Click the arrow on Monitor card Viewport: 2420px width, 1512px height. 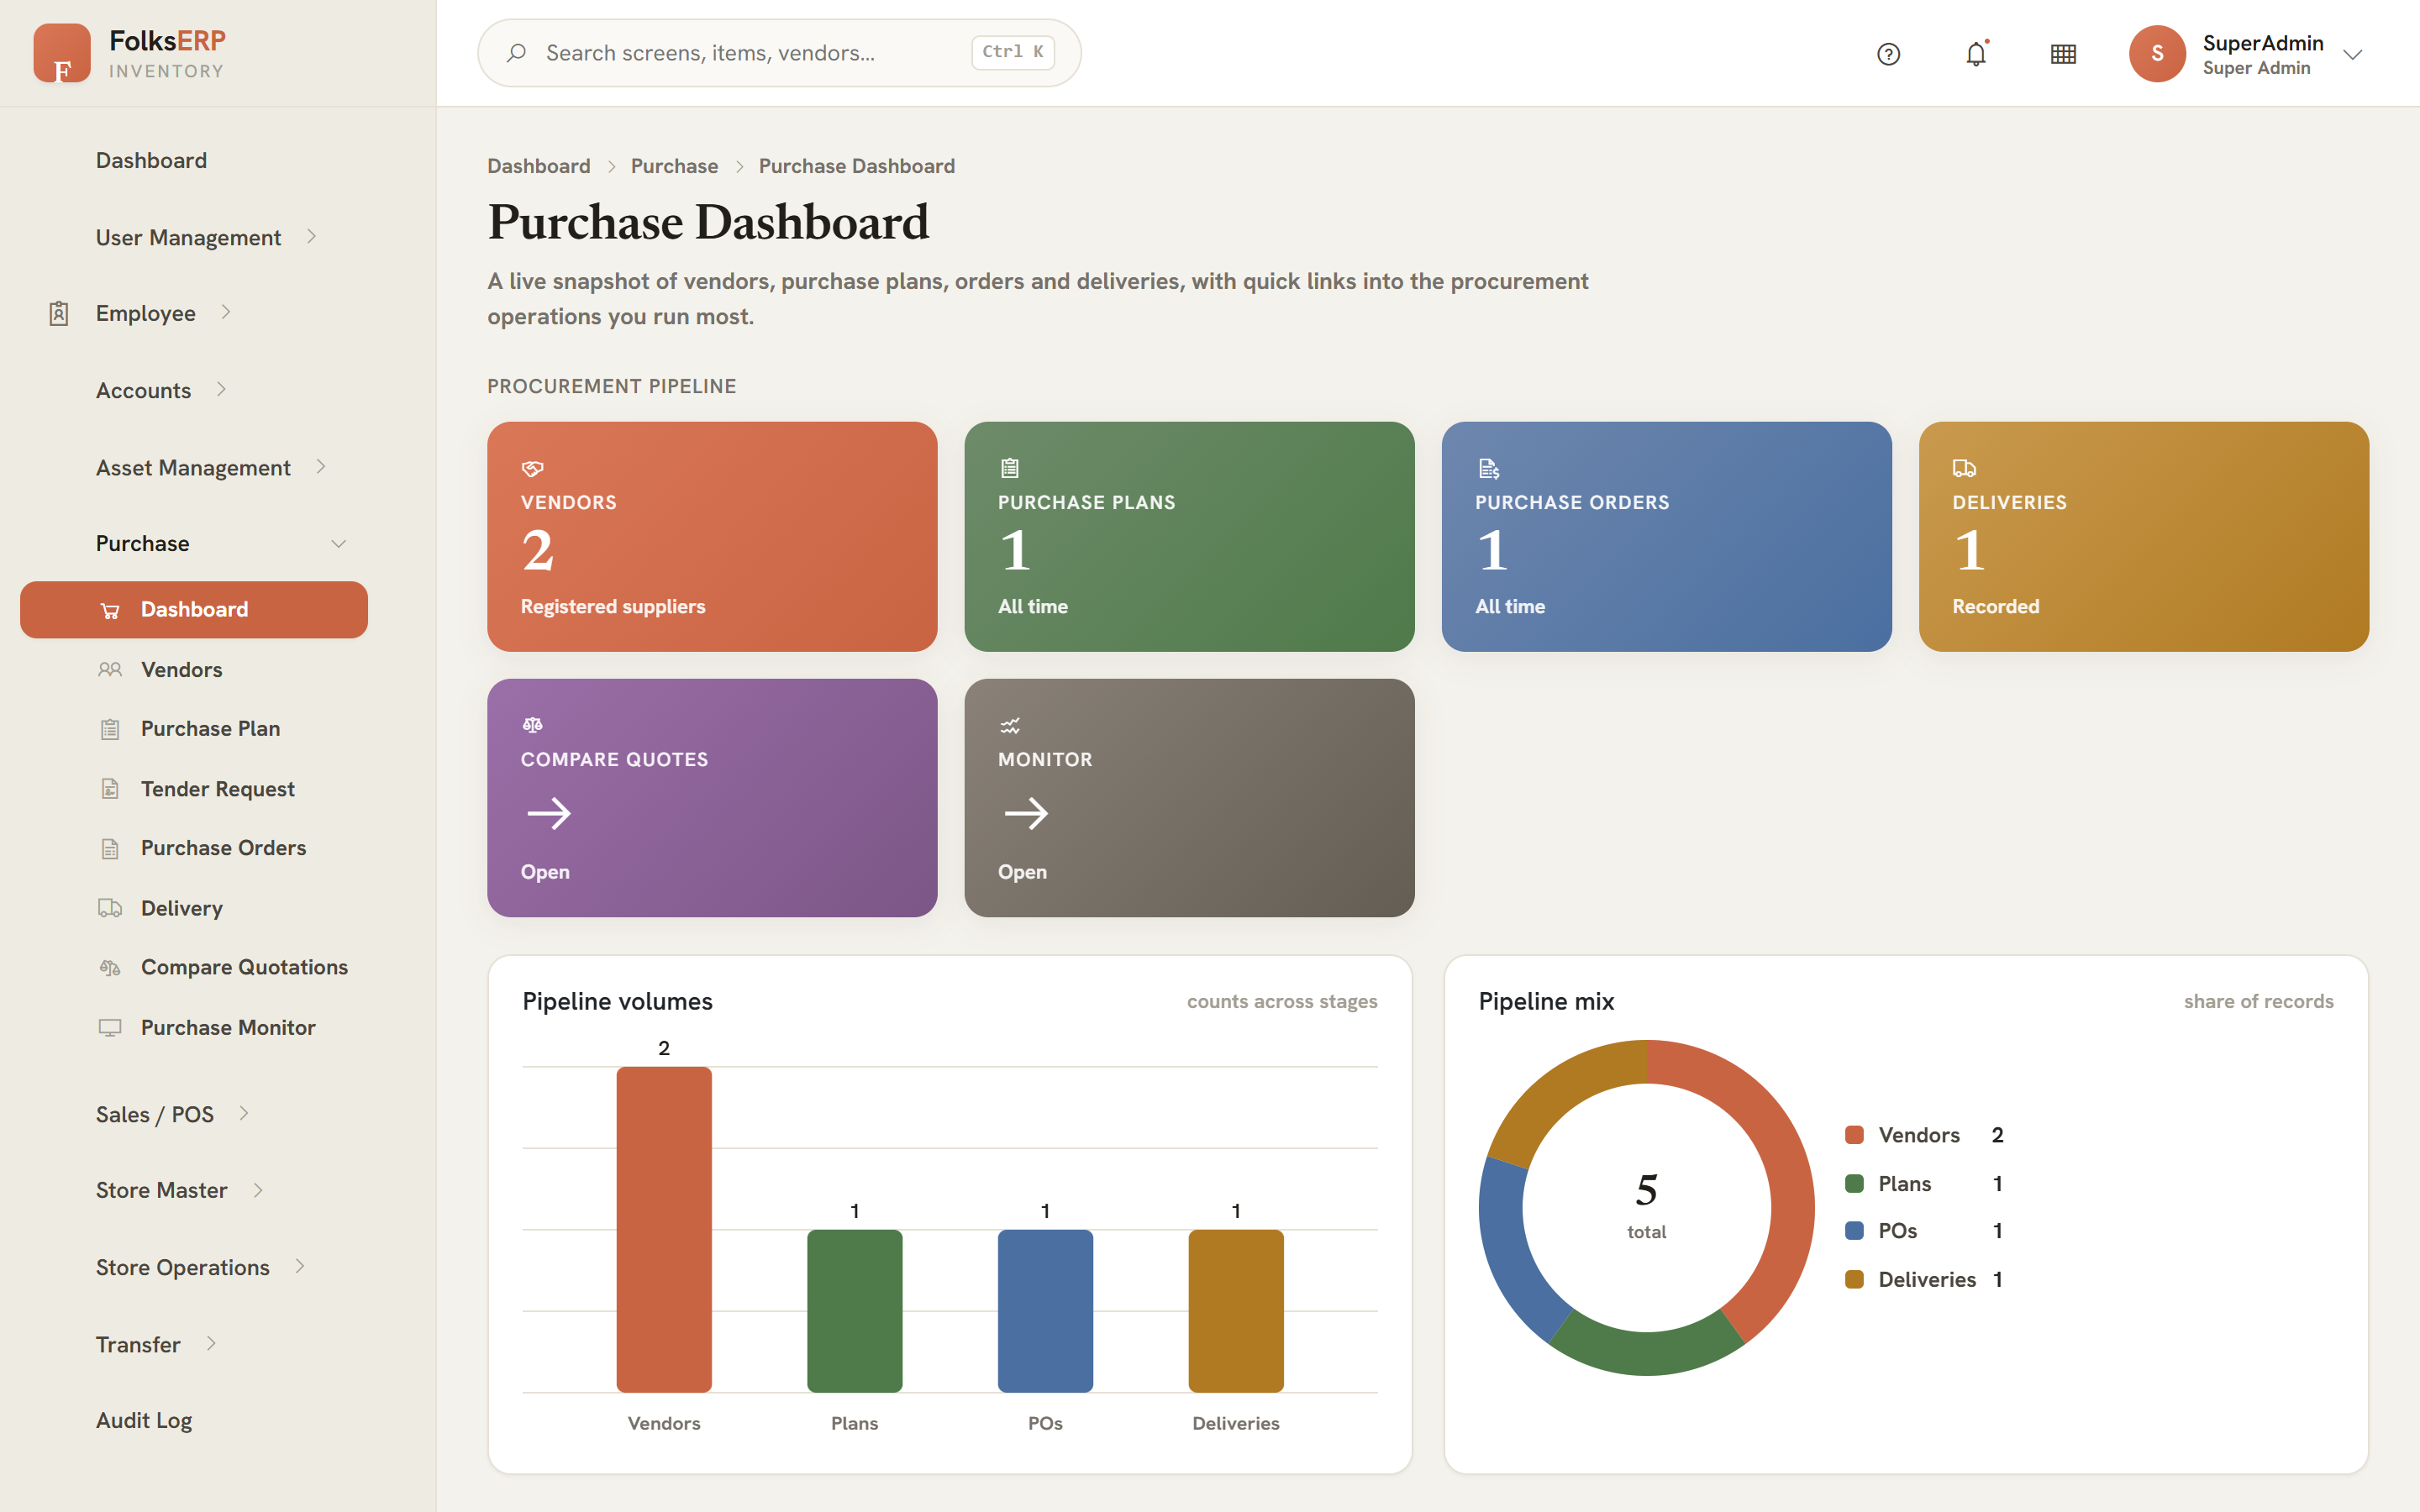pos(1026,813)
